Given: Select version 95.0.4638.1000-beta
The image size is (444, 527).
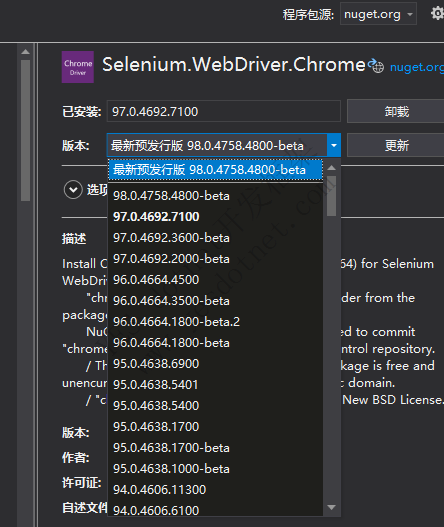Looking at the screenshot, I should point(215,469).
